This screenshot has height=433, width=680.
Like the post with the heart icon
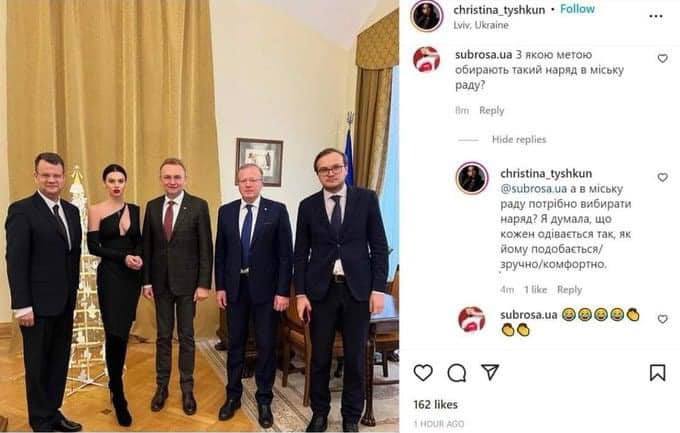click(423, 373)
